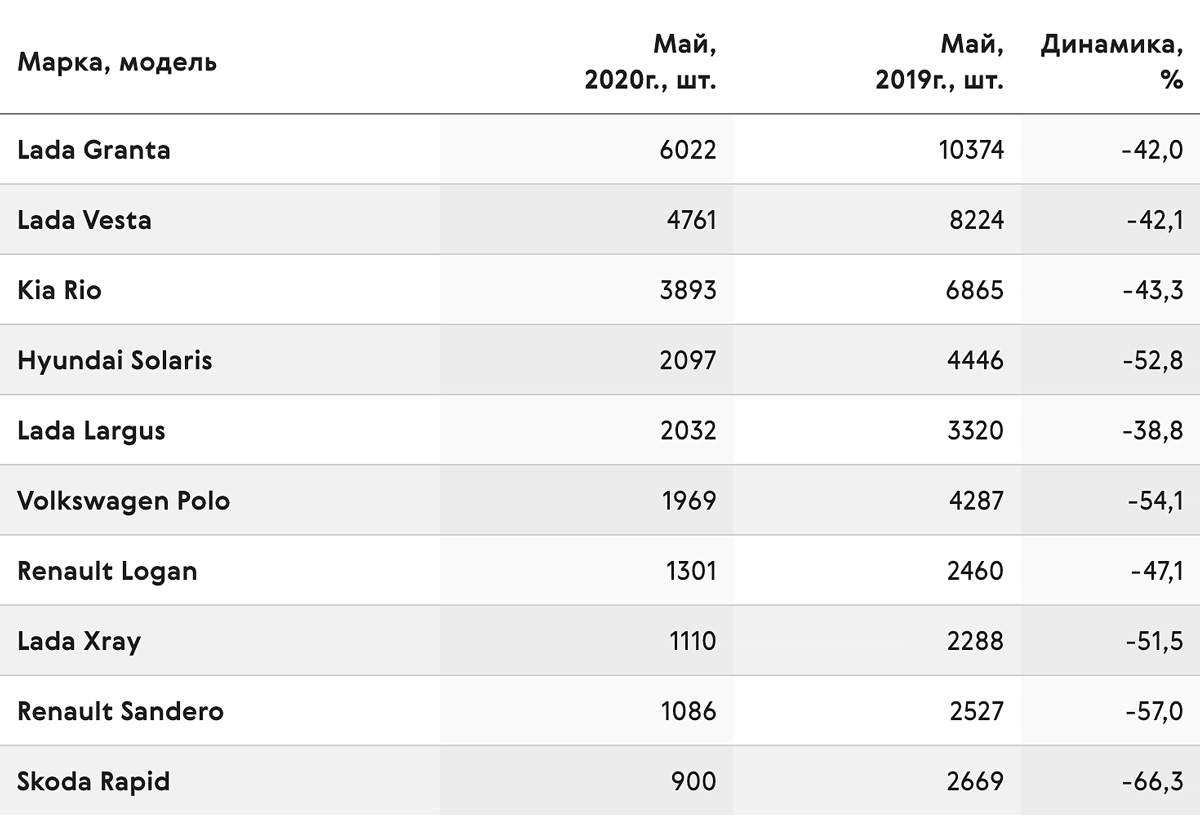Click the Volkswagen Polo model name
The height and width of the screenshot is (816, 1200).
point(124,501)
